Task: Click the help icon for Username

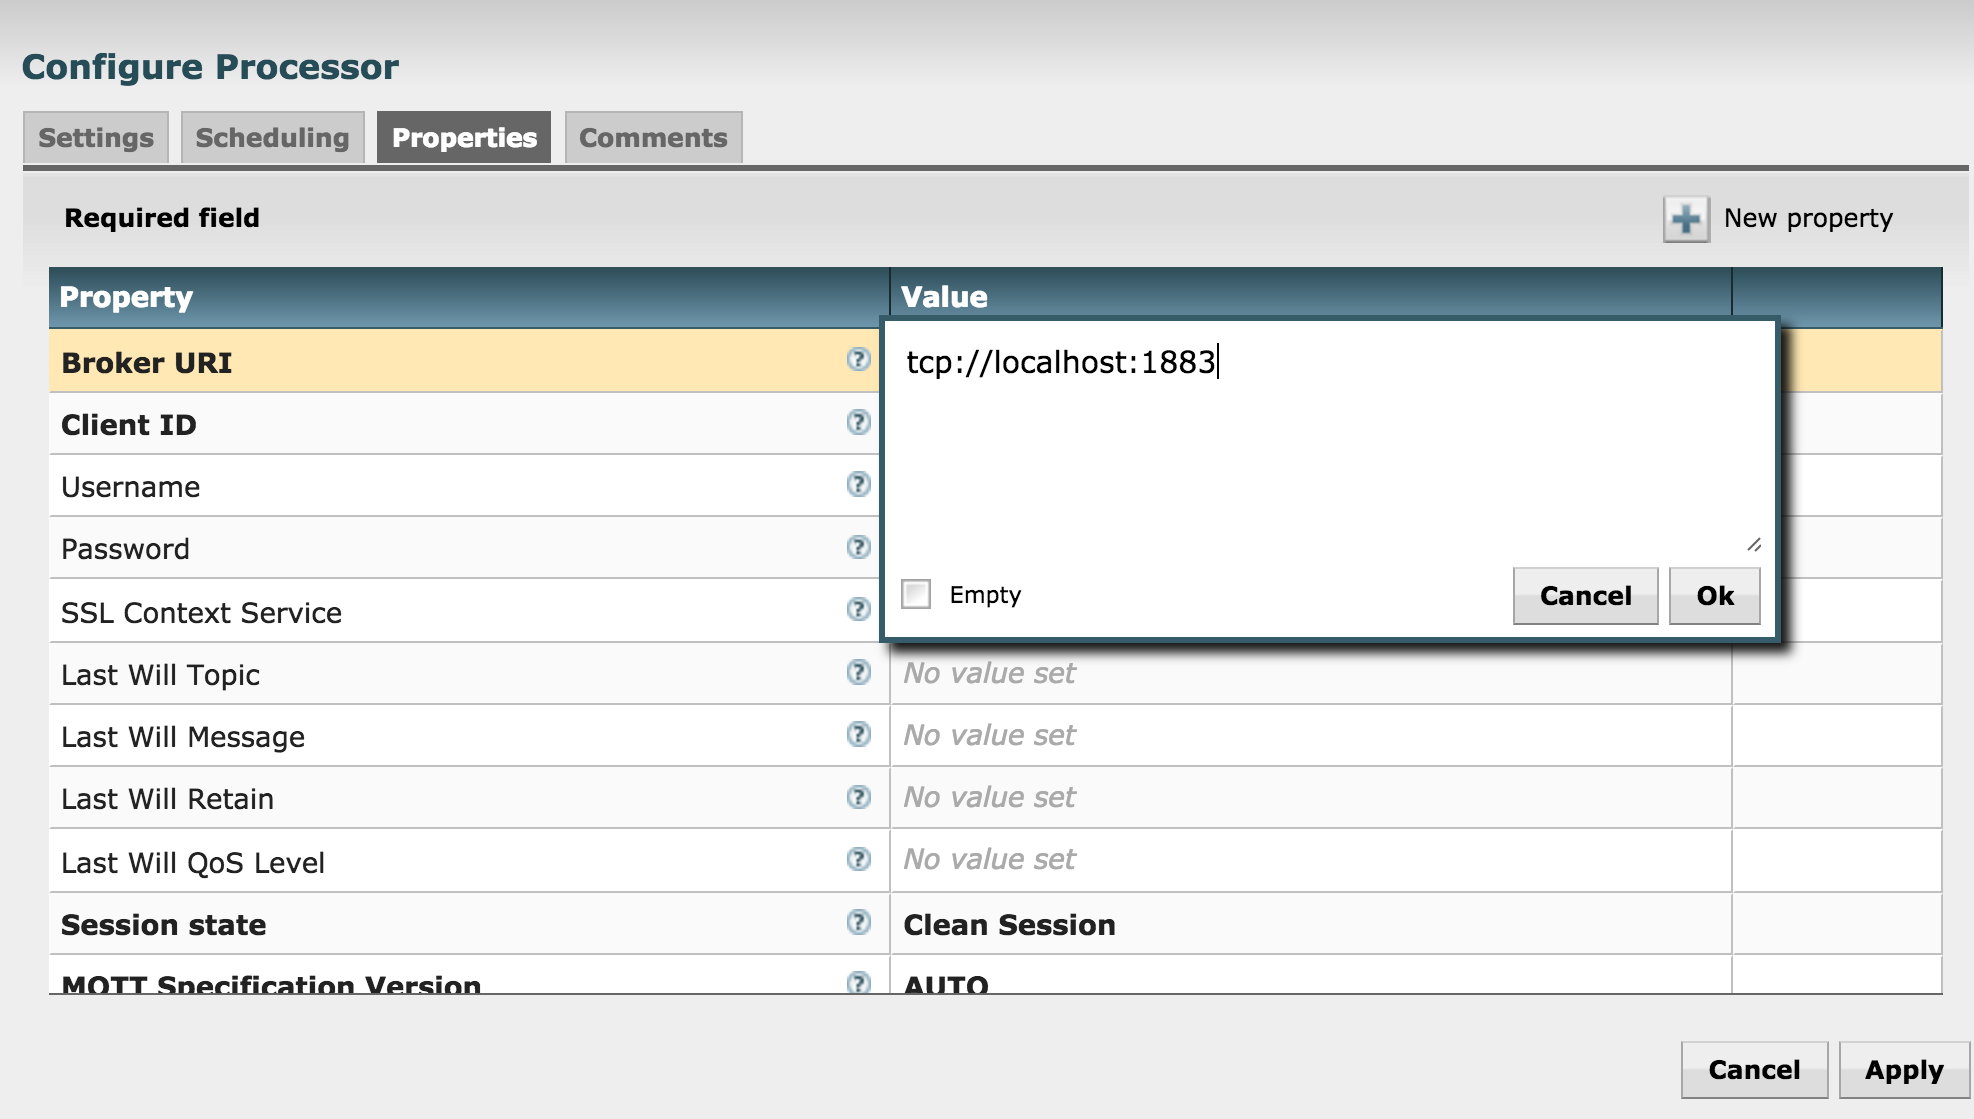Action: click(858, 484)
